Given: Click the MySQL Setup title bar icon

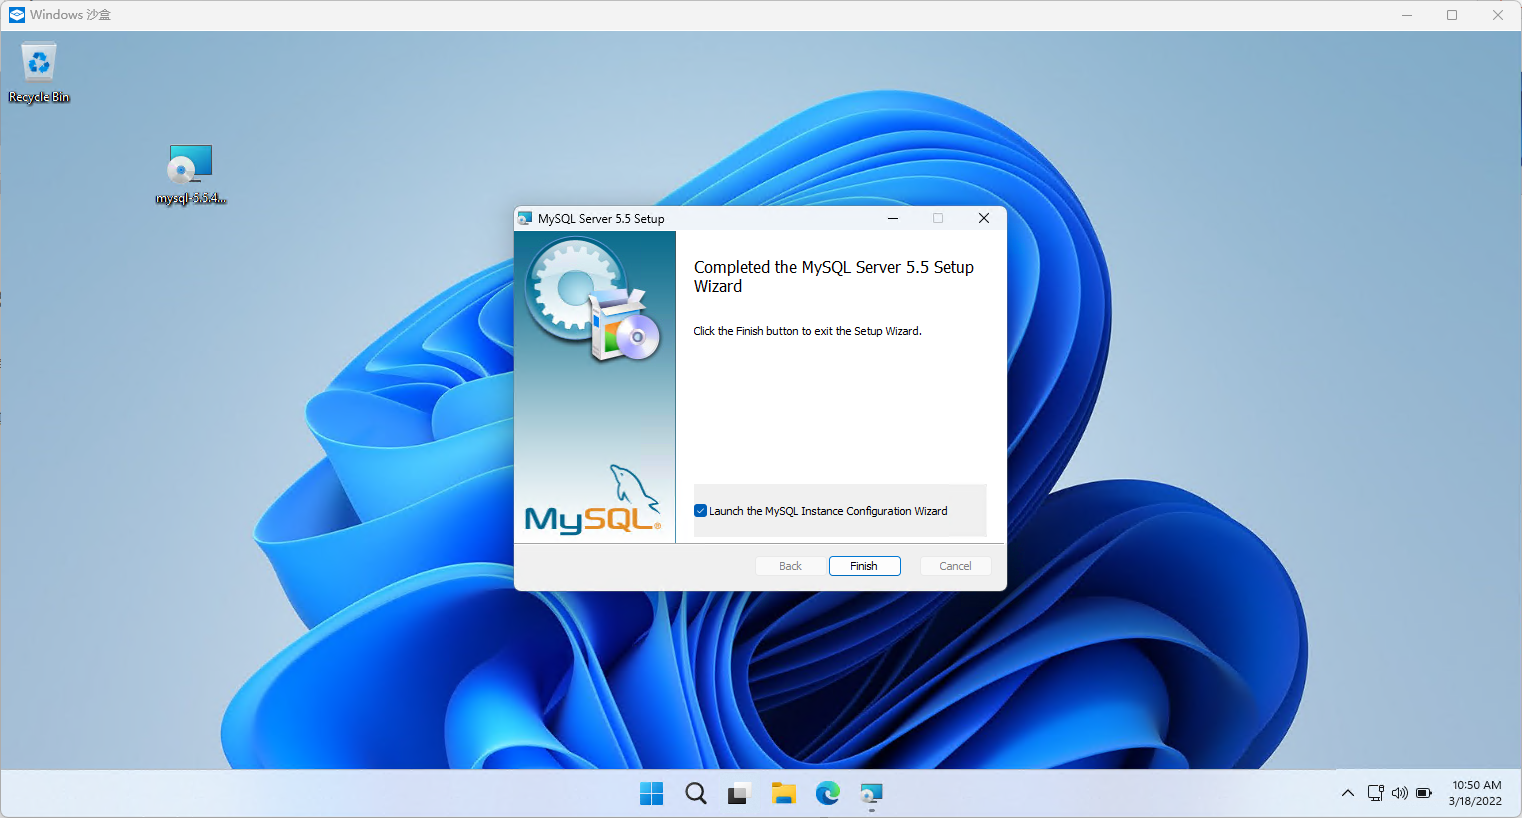Looking at the screenshot, I should pos(525,218).
